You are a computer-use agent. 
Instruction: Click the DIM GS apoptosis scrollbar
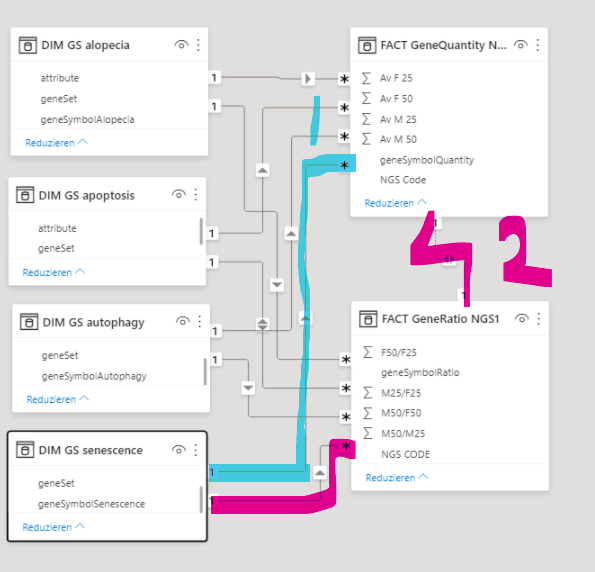click(201, 231)
